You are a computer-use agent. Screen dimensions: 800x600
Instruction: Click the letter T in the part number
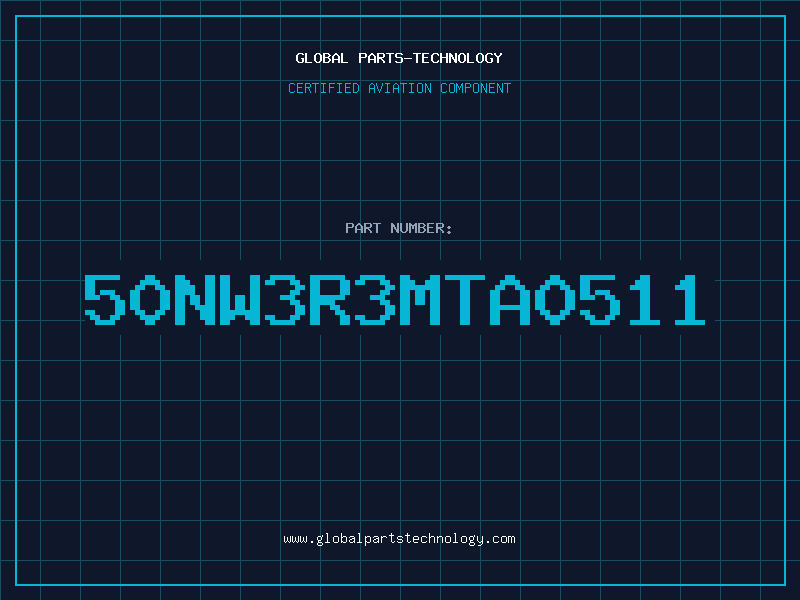[x=464, y=299]
